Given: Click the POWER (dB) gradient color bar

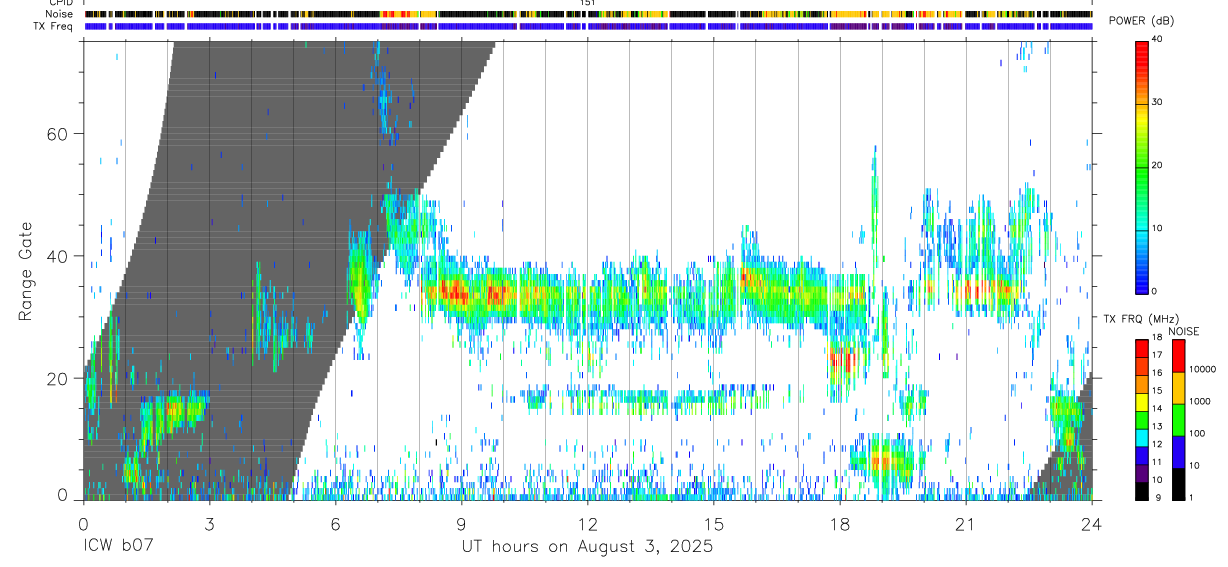Looking at the screenshot, I should 1142,166.
